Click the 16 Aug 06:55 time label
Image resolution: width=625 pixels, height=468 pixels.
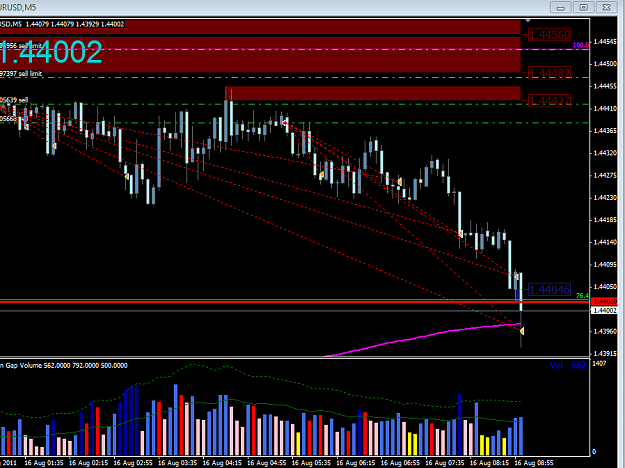[400, 463]
